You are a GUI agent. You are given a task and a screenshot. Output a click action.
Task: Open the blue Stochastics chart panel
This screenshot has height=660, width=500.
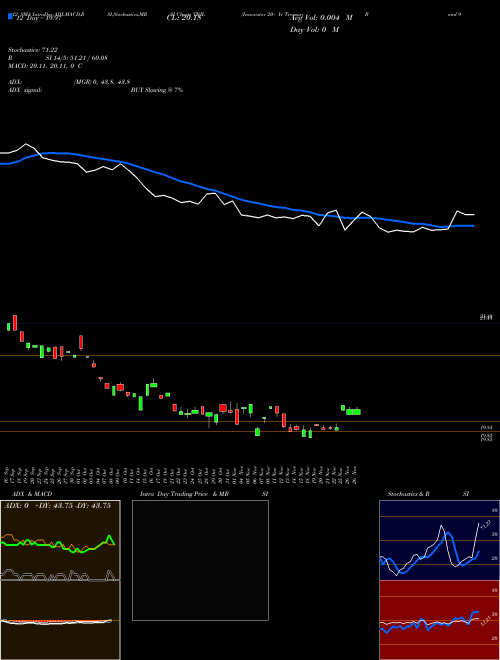point(439,540)
